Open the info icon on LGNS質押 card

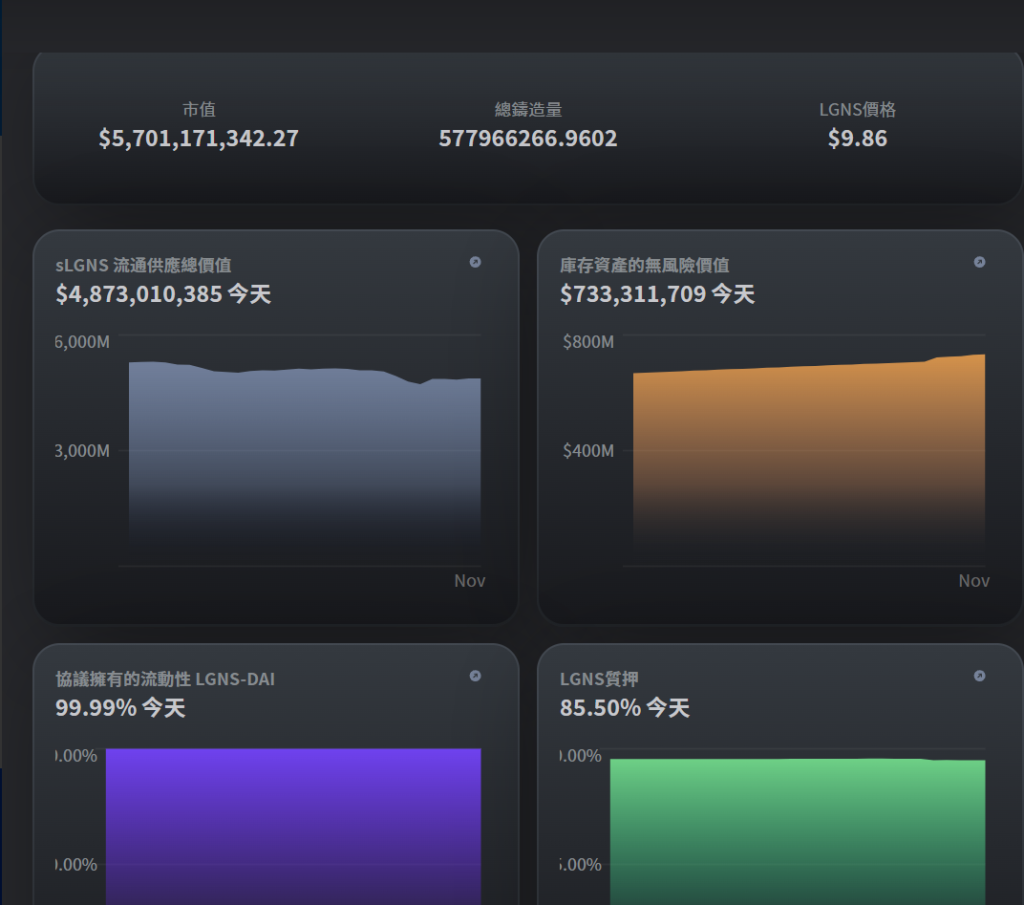click(979, 676)
